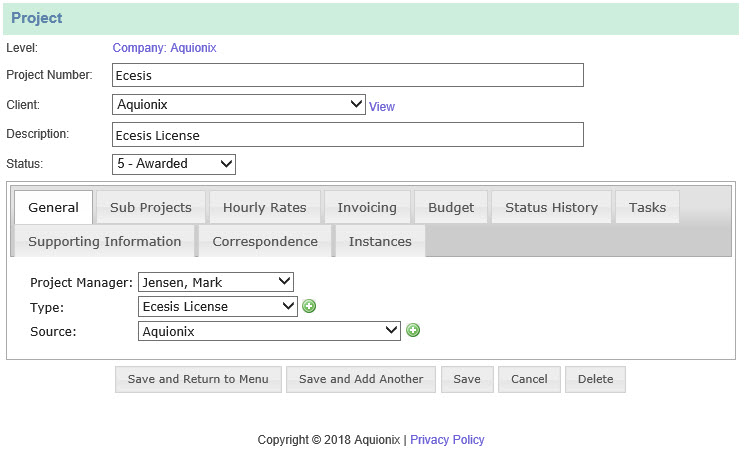Viewport: 744px width, 460px height.
Task: Click into the Description field
Action: [348, 135]
